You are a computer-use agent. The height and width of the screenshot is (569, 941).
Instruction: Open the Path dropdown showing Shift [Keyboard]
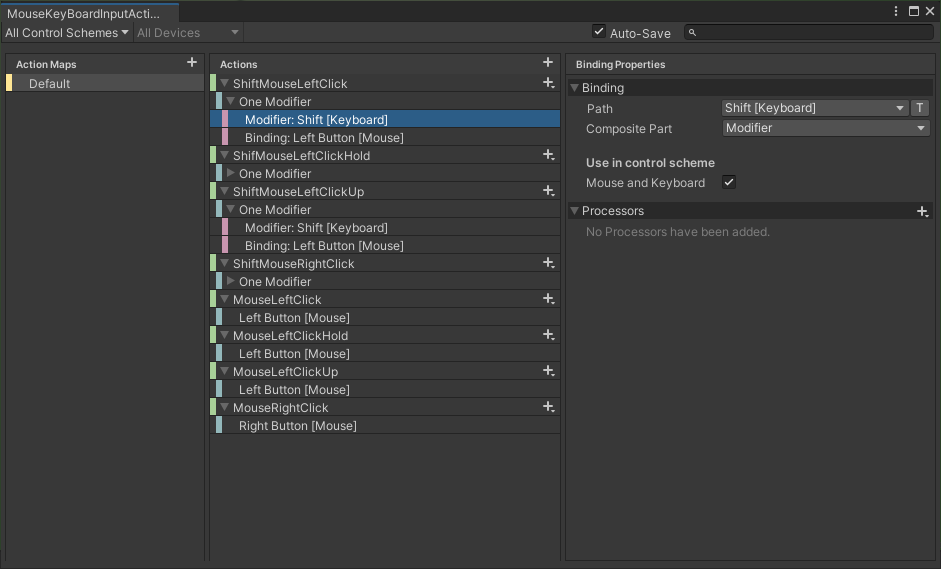point(814,108)
